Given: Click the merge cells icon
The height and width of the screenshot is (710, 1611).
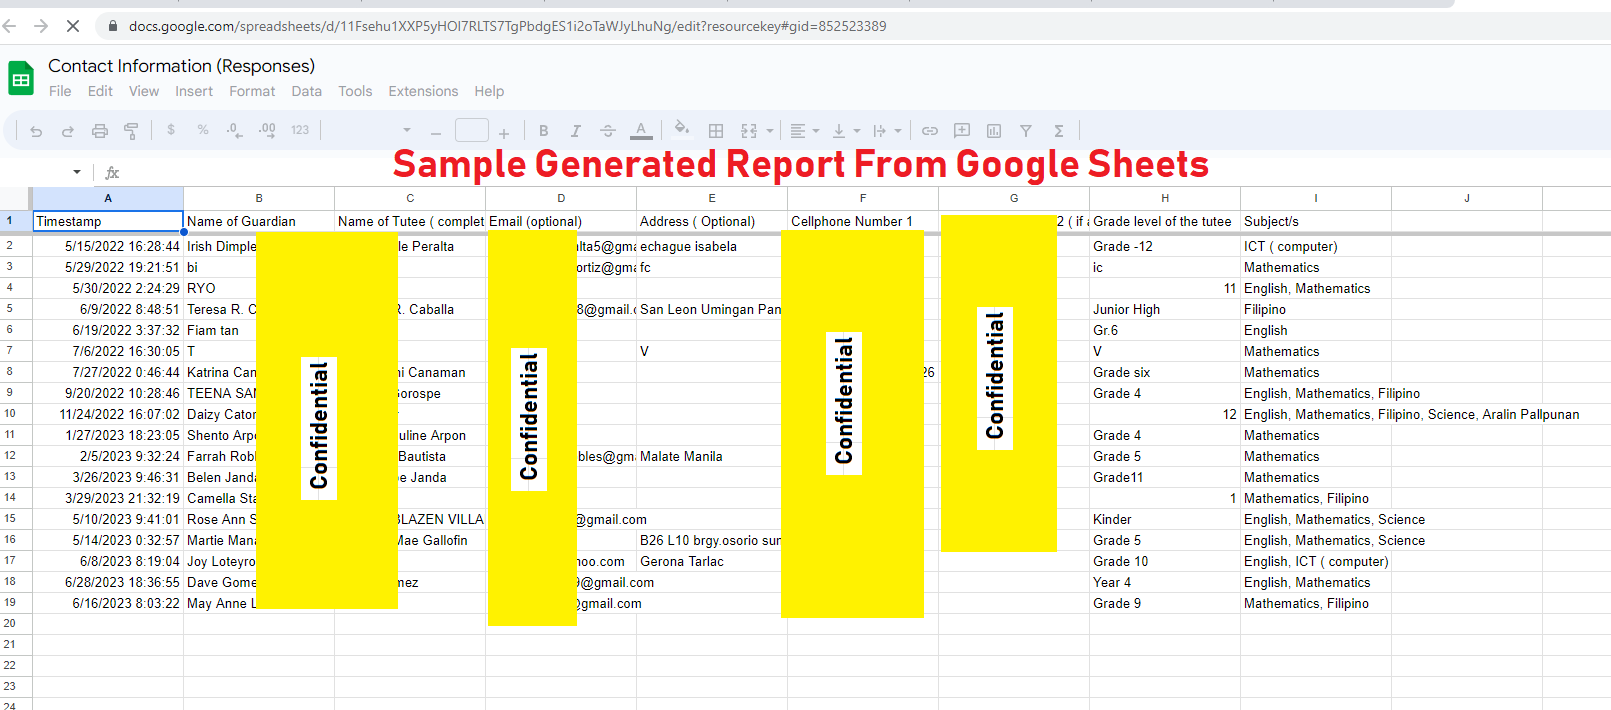Looking at the screenshot, I should tap(749, 131).
